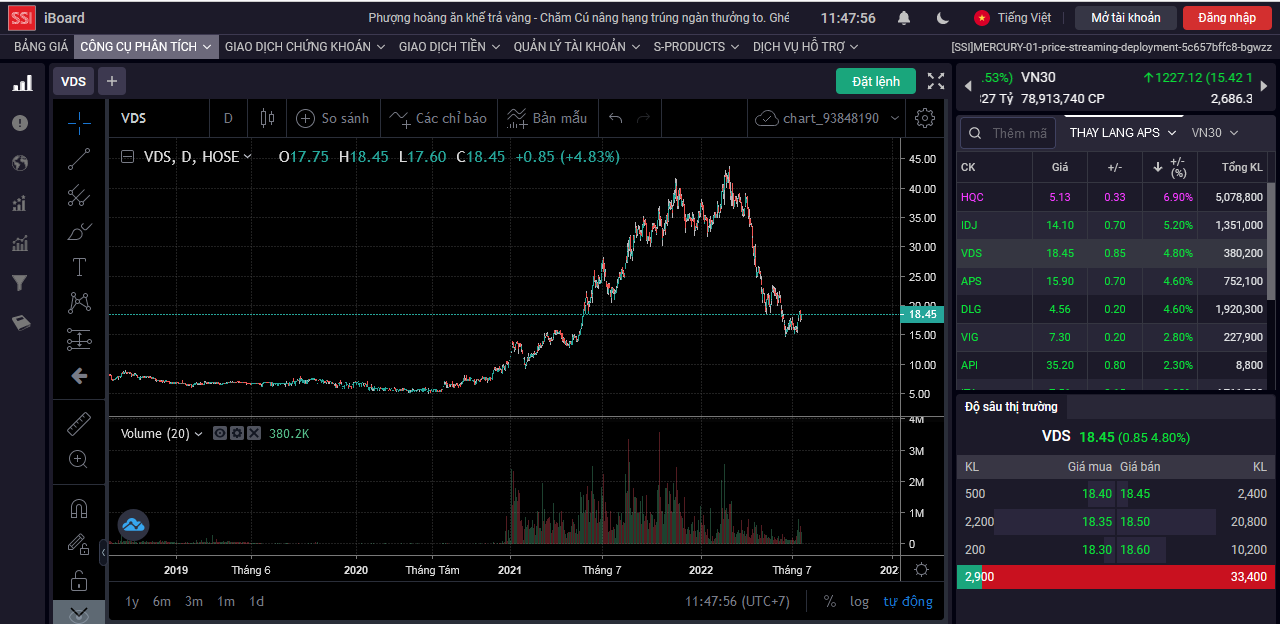Expand the drawing toolbar chevron
This screenshot has width=1280, height=624.
coord(79,612)
